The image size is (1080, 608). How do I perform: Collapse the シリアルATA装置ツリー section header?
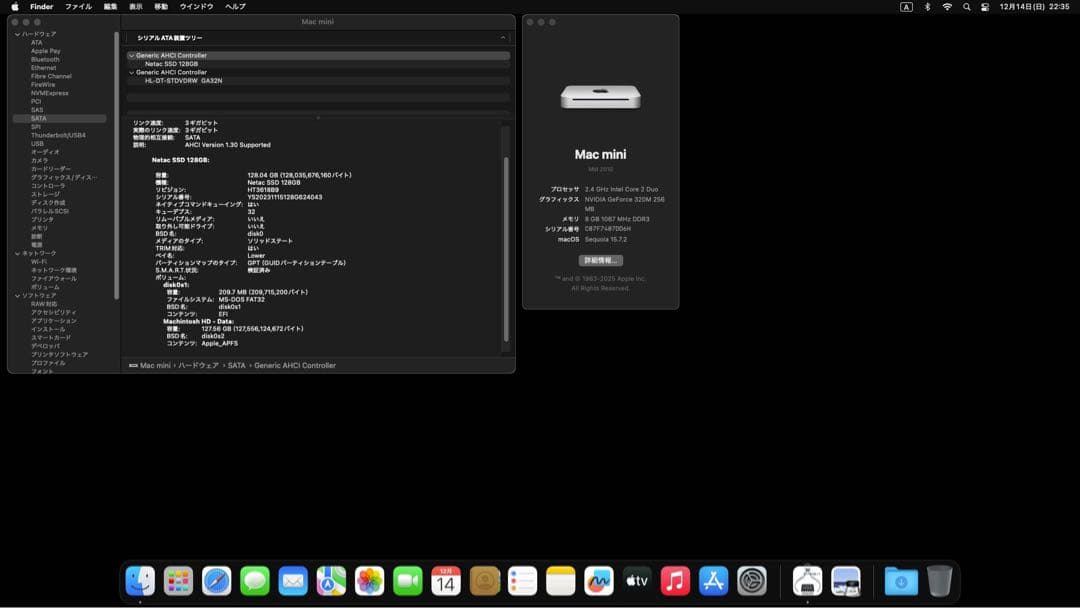tap(502, 38)
